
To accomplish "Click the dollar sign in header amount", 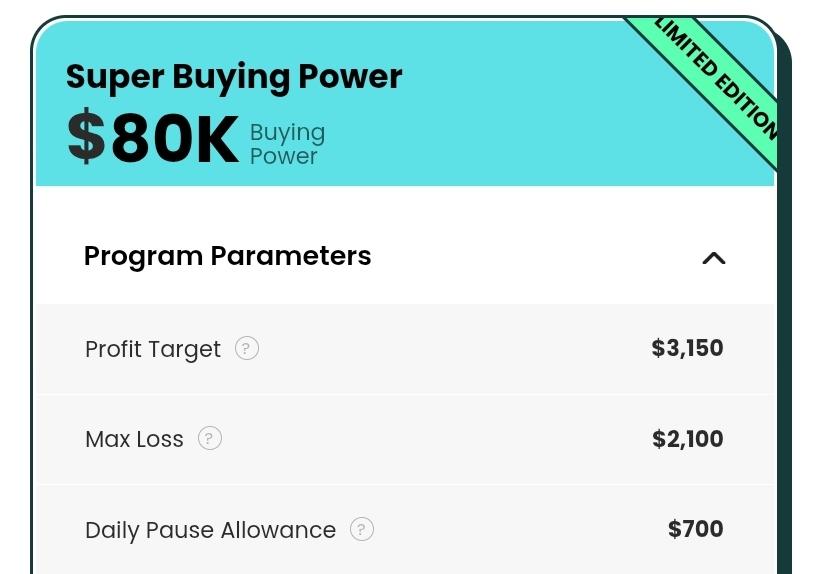I will coord(86,139).
